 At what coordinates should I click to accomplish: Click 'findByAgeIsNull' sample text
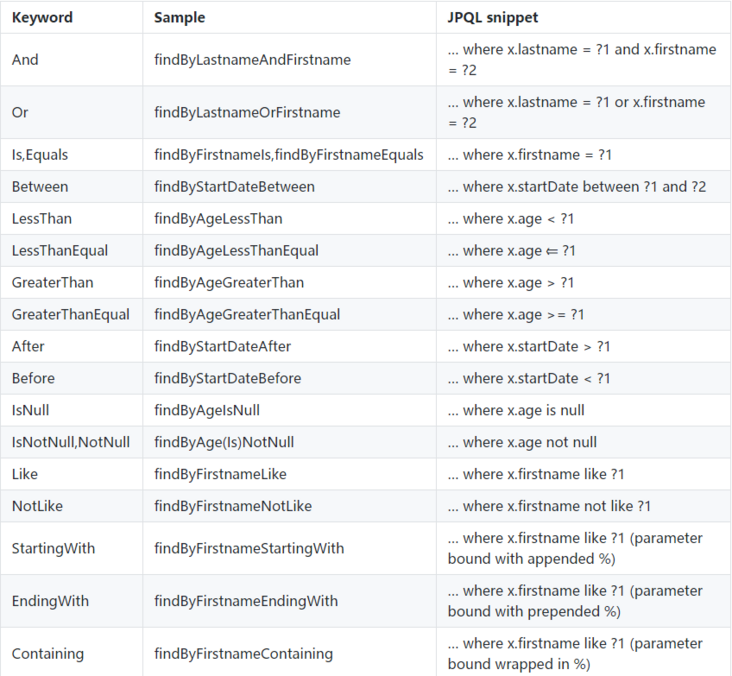pyautogui.click(x=207, y=410)
